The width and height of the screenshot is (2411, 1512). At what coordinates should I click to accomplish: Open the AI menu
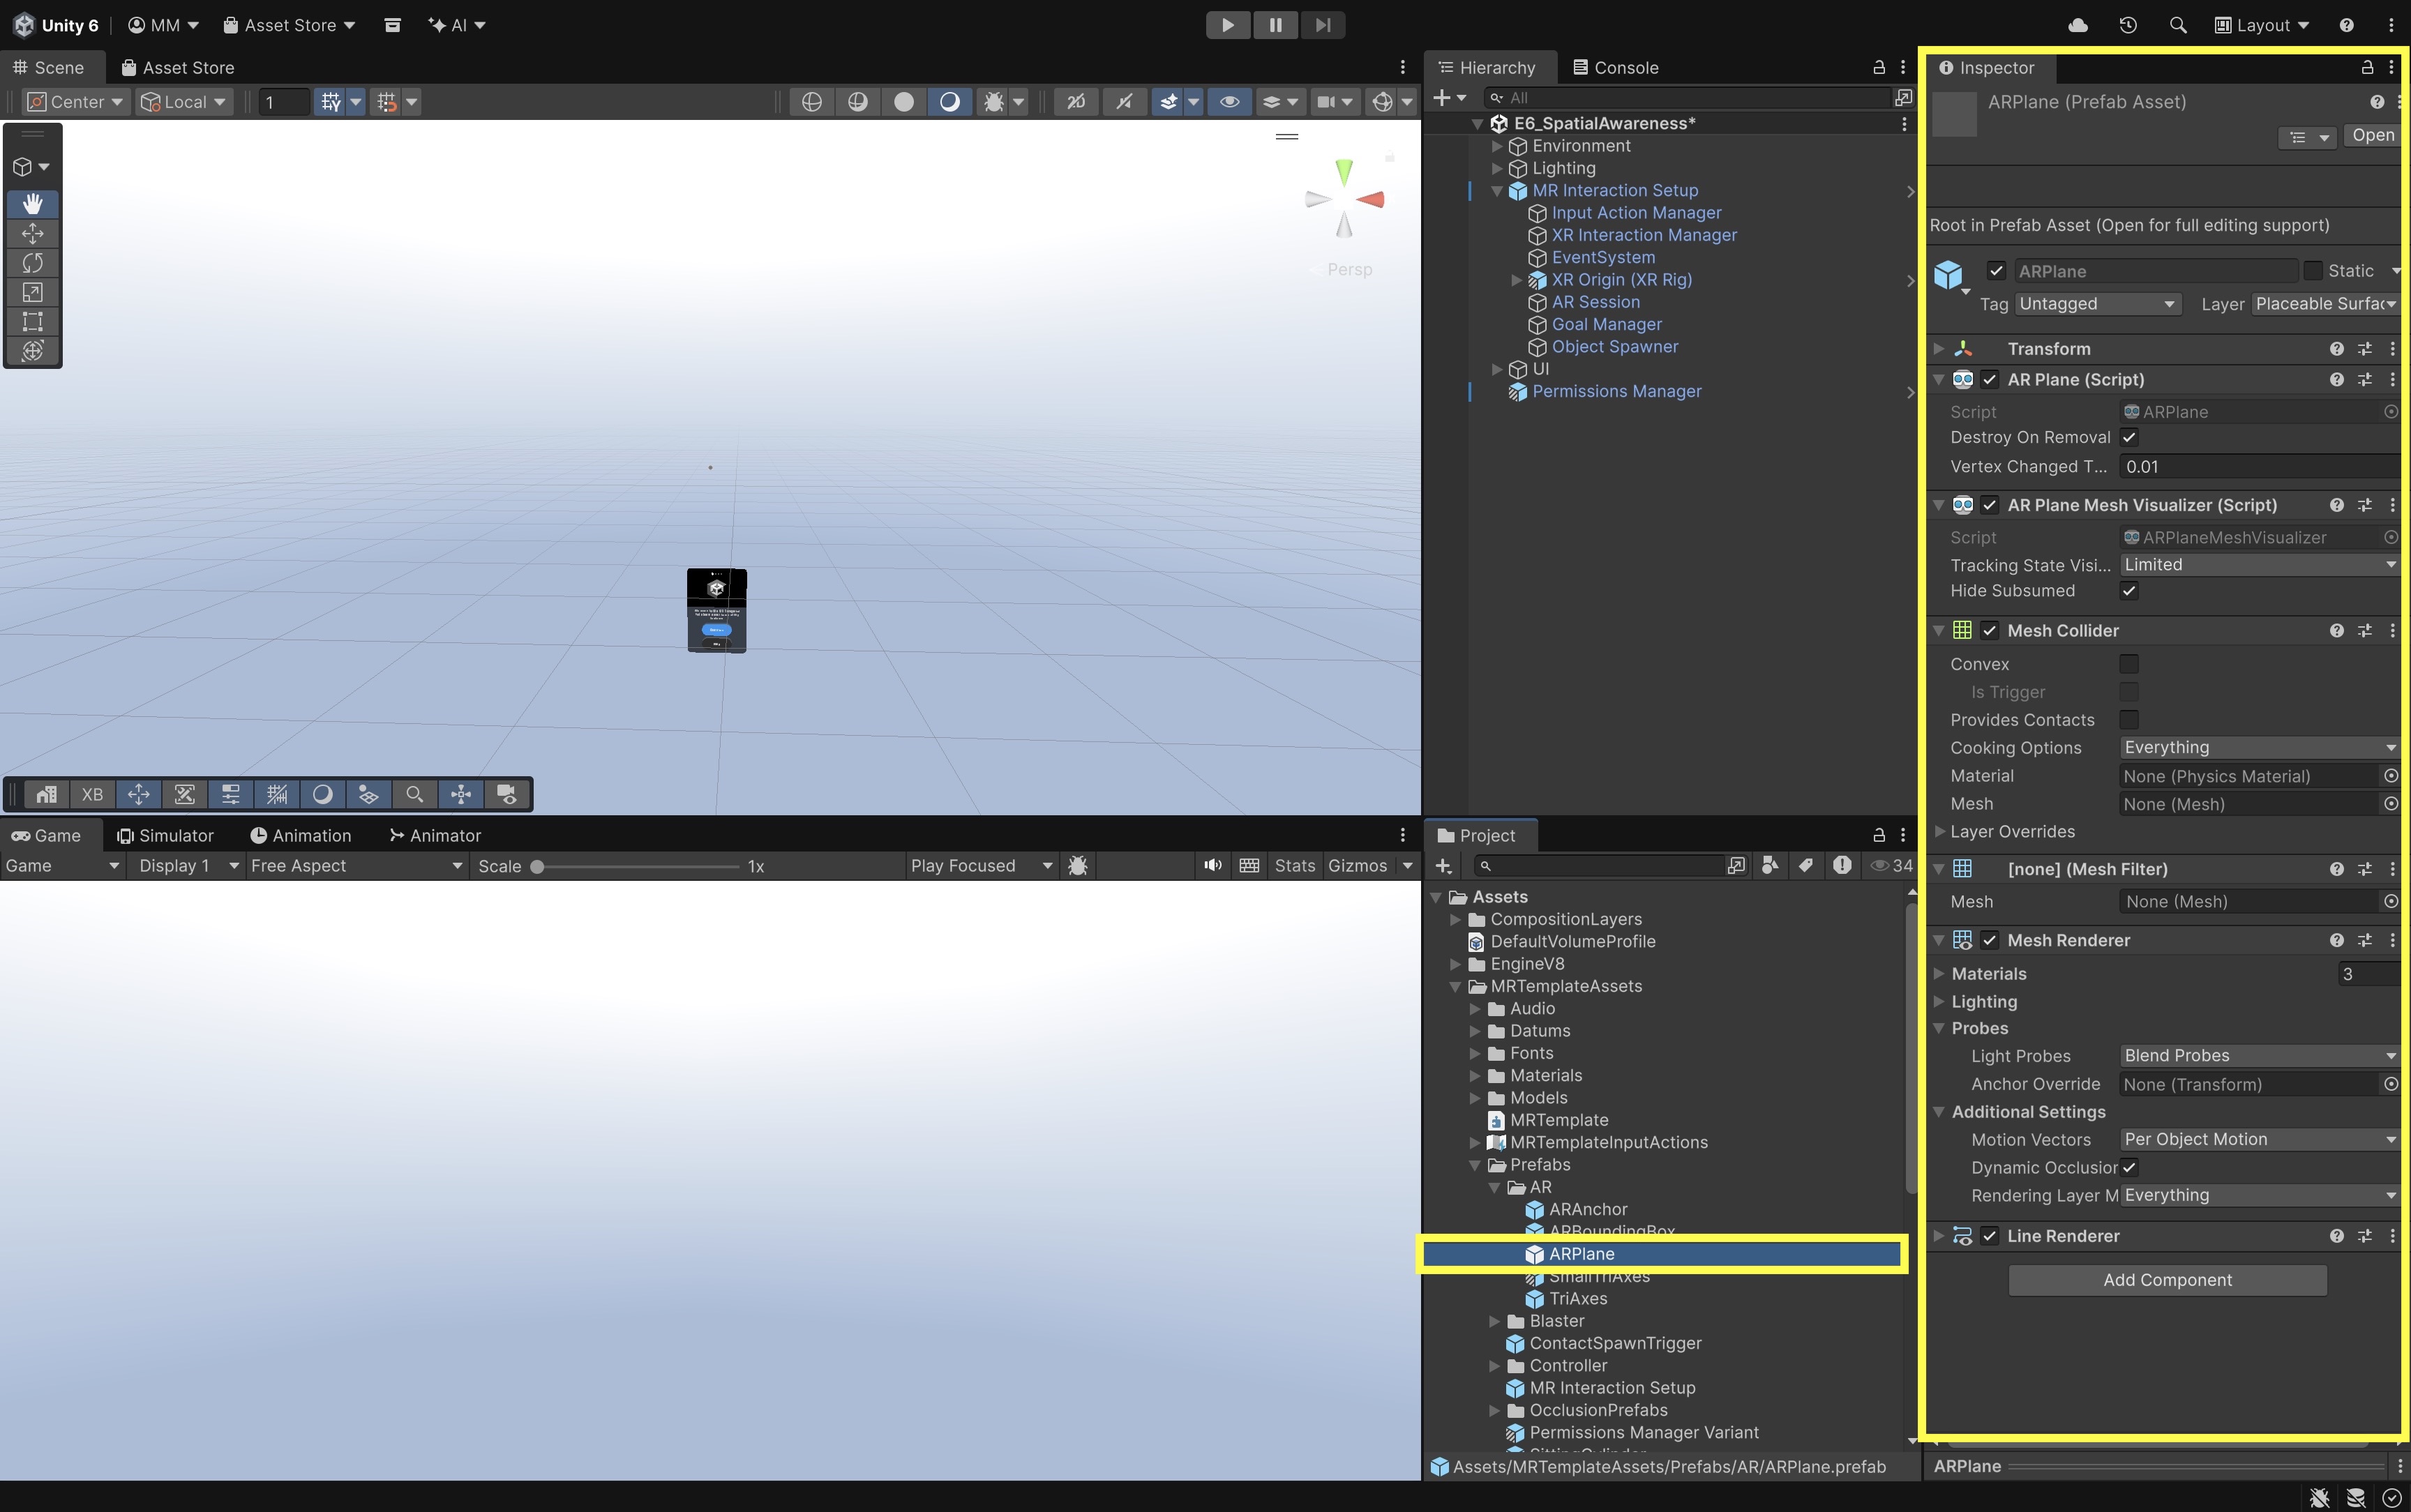456,25
